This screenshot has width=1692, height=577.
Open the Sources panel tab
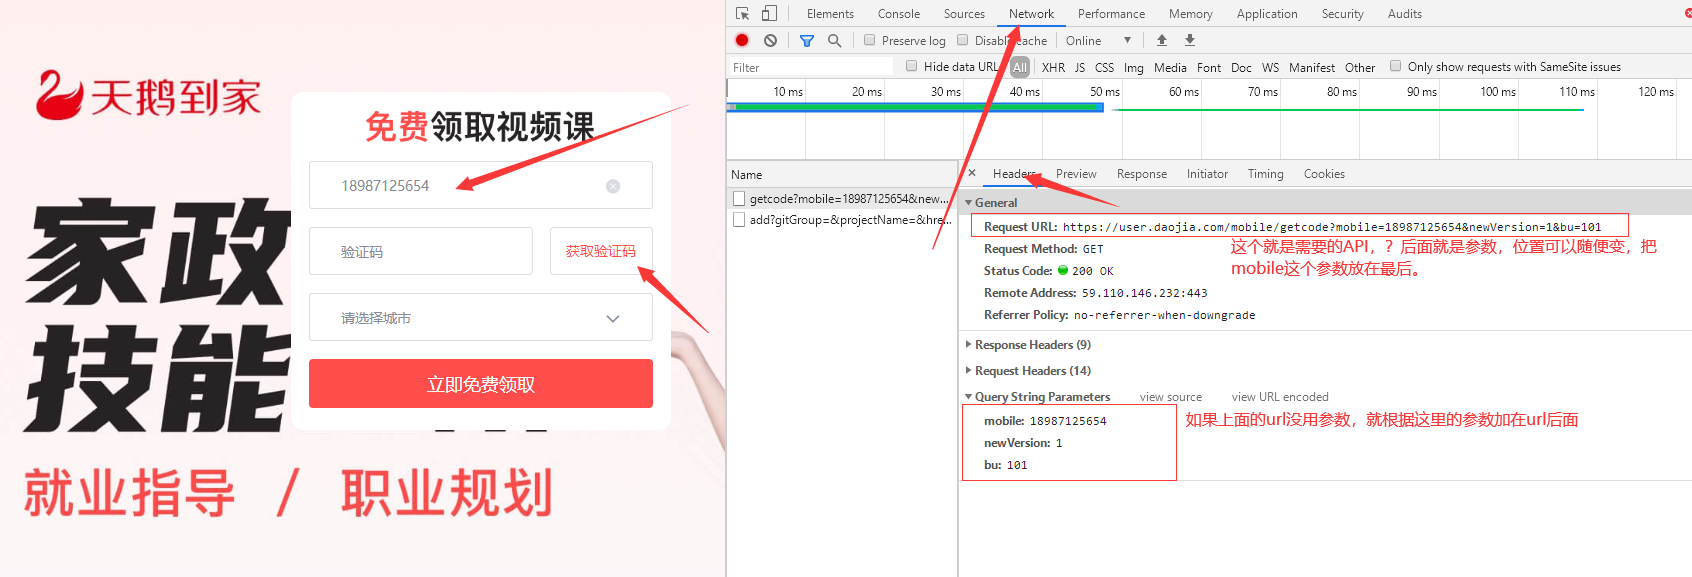coord(964,14)
